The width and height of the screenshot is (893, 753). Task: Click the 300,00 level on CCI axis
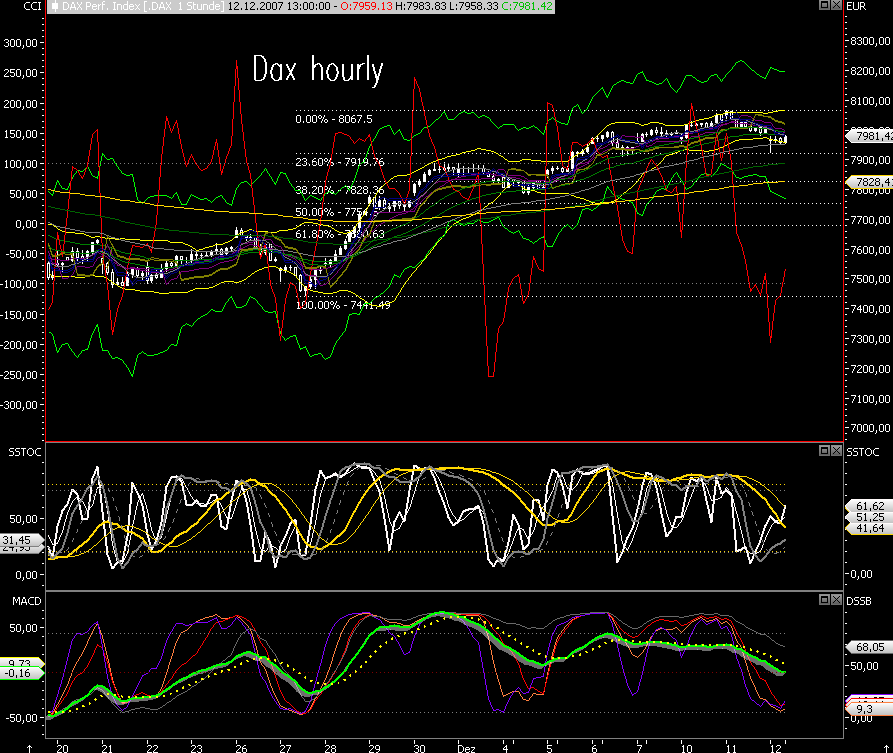pyautogui.click(x=21, y=43)
